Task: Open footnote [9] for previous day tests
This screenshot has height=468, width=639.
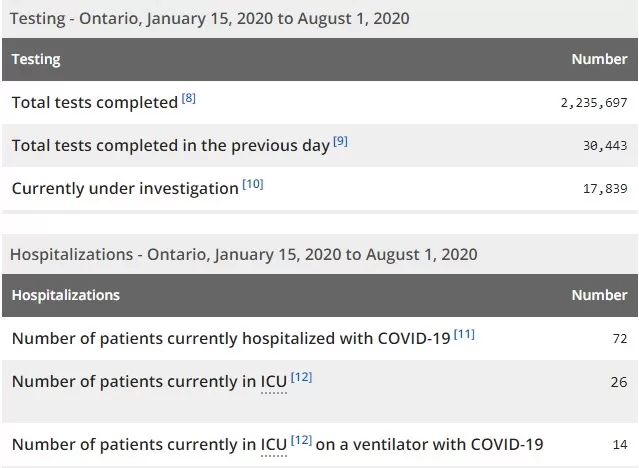Action: coord(340,141)
